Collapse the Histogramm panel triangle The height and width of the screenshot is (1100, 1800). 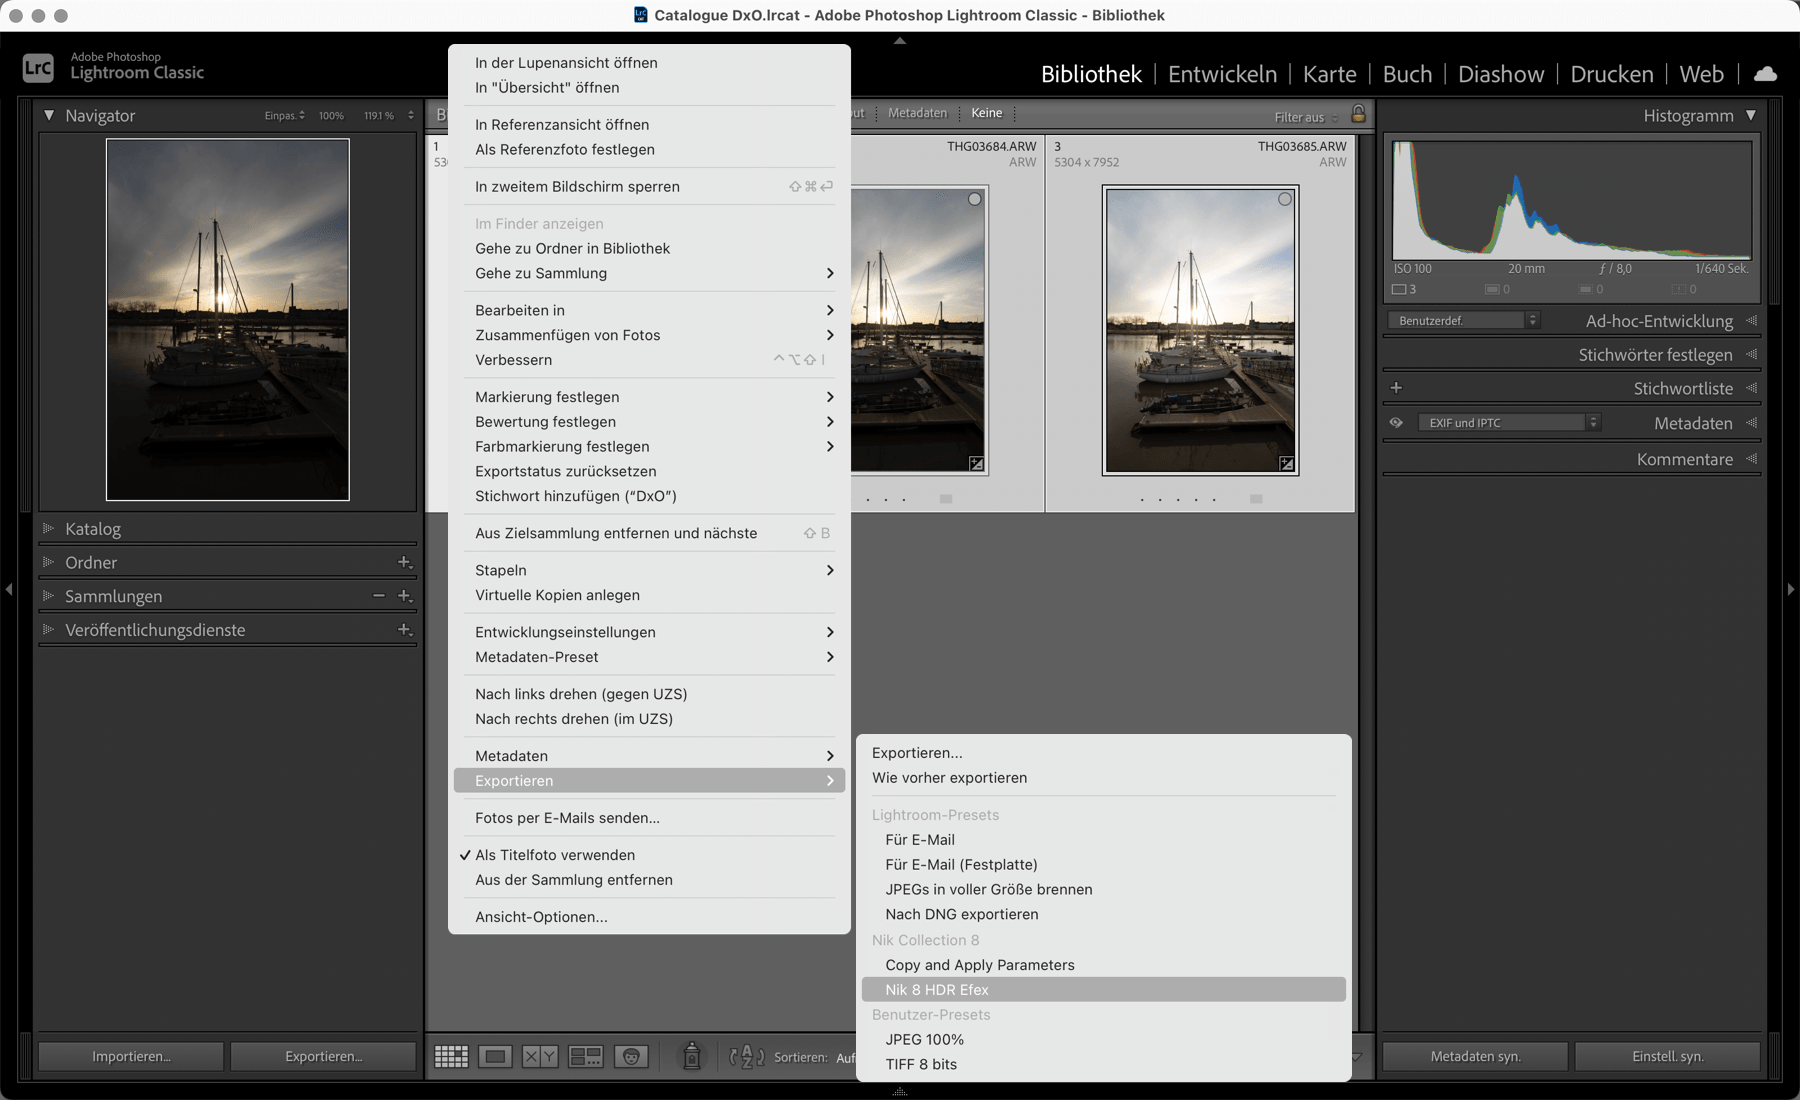pos(1751,116)
